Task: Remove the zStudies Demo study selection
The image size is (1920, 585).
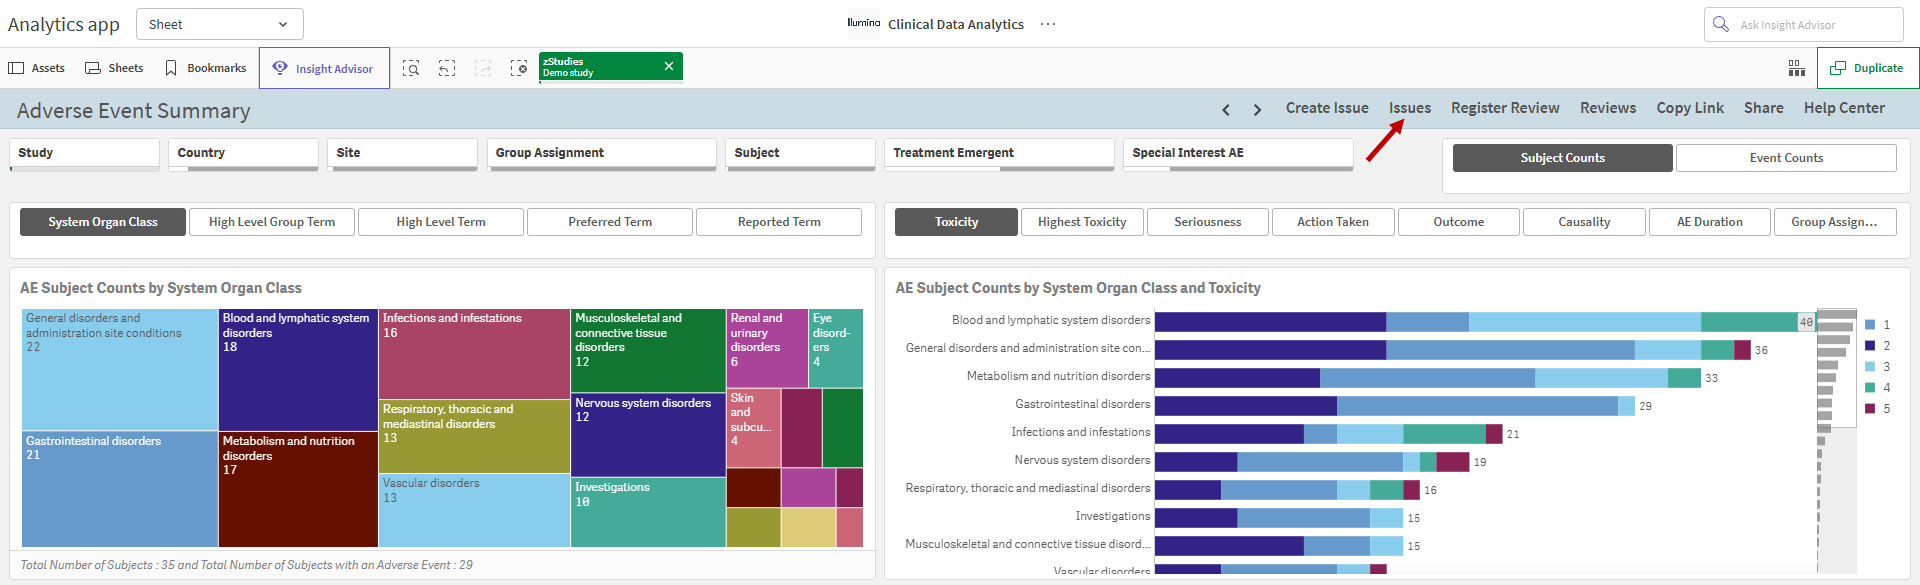Action: (x=669, y=66)
